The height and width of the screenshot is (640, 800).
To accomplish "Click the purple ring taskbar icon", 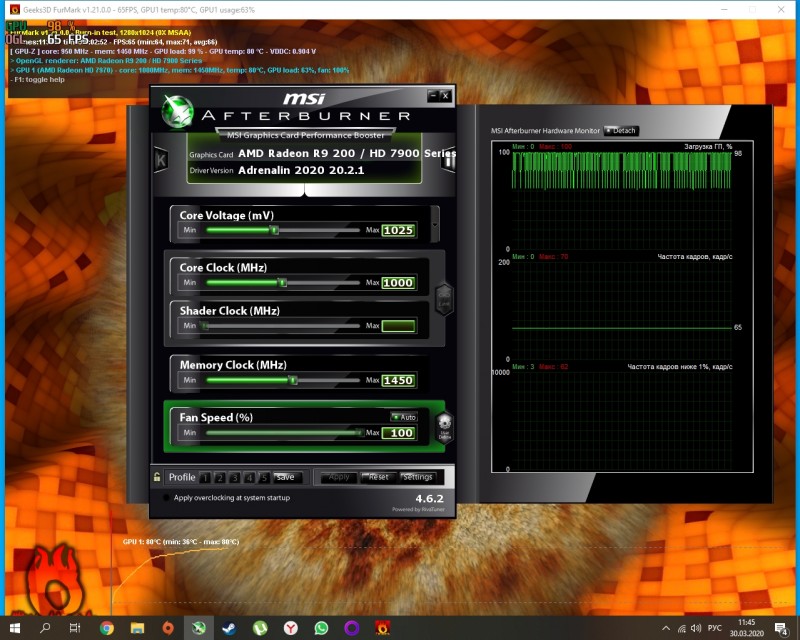I will 352,628.
